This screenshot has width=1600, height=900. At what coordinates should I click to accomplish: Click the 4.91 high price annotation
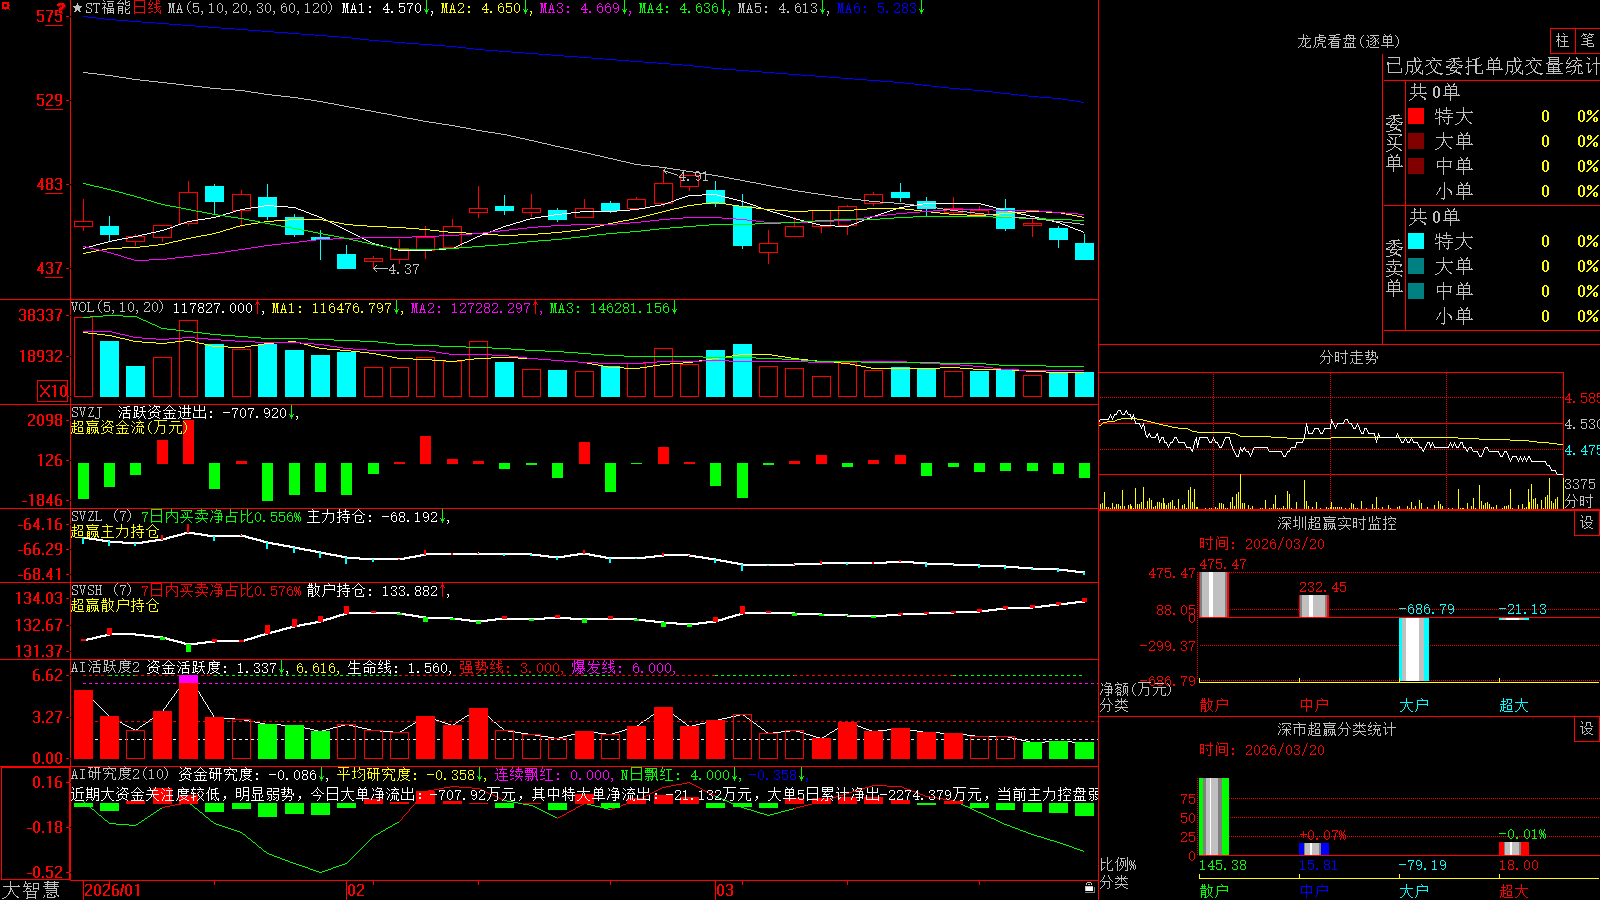693,177
